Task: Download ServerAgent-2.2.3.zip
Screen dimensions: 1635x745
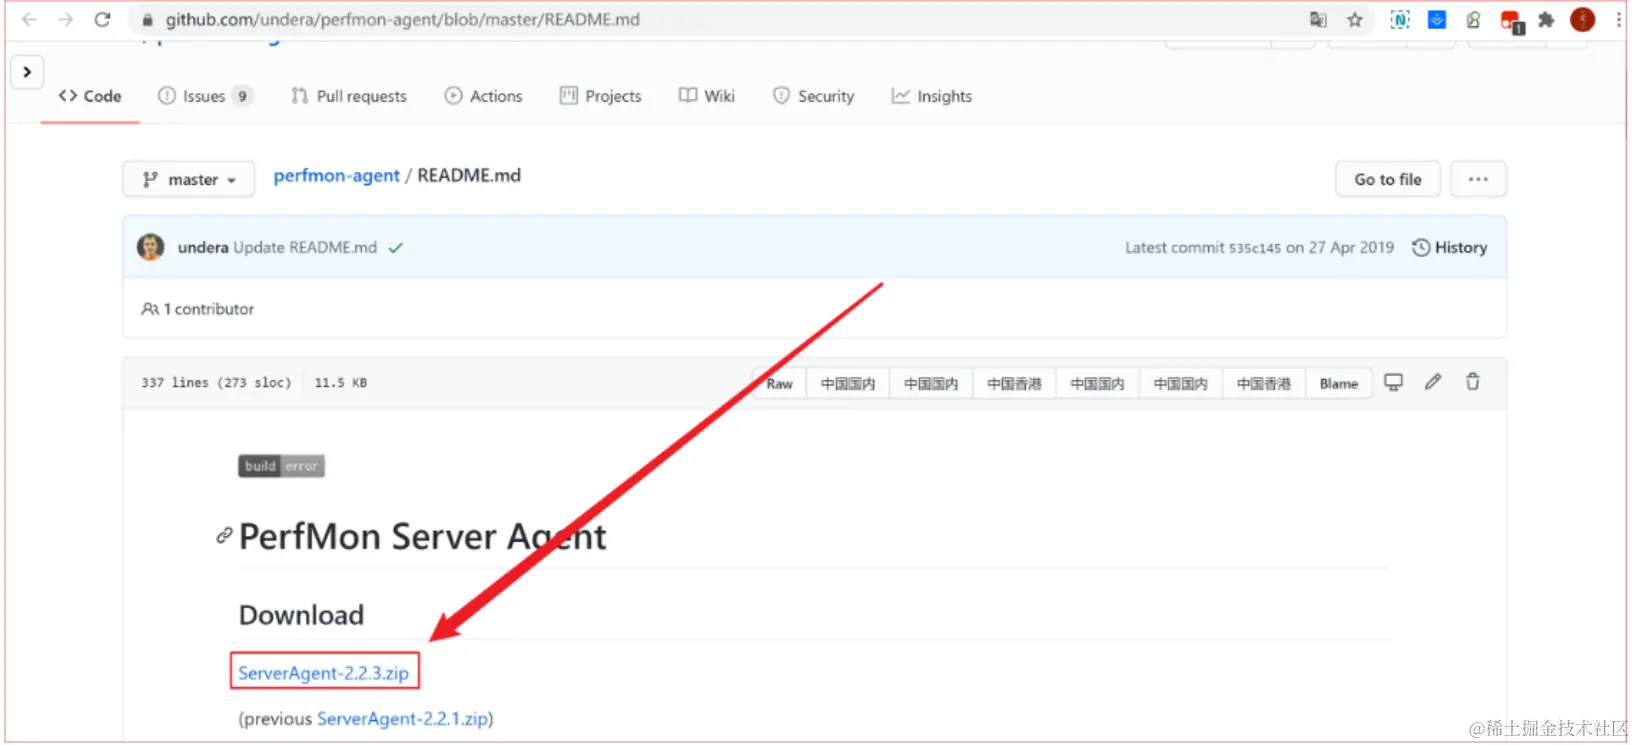Action: (x=324, y=673)
